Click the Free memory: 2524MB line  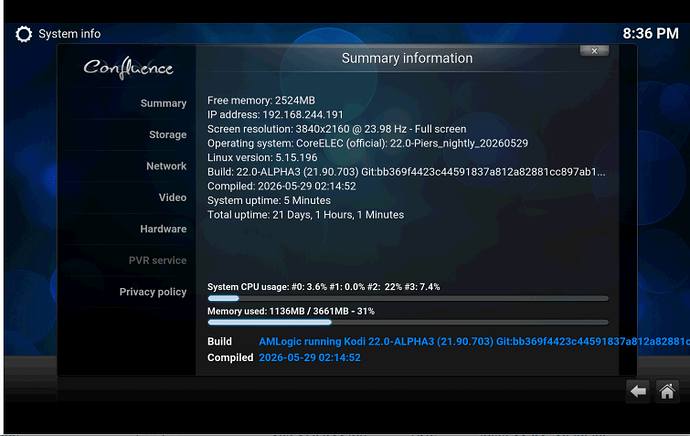pyautogui.click(x=261, y=100)
